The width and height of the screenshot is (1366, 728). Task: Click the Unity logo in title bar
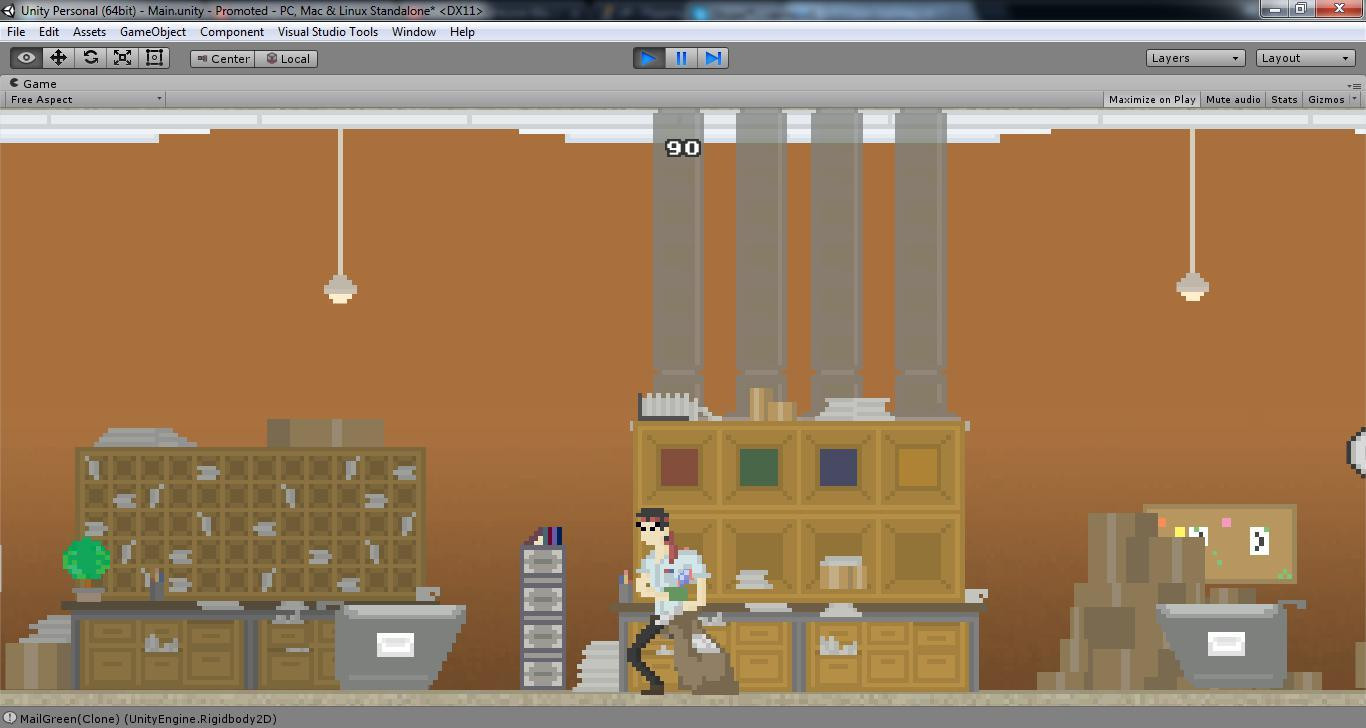click(x=8, y=10)
